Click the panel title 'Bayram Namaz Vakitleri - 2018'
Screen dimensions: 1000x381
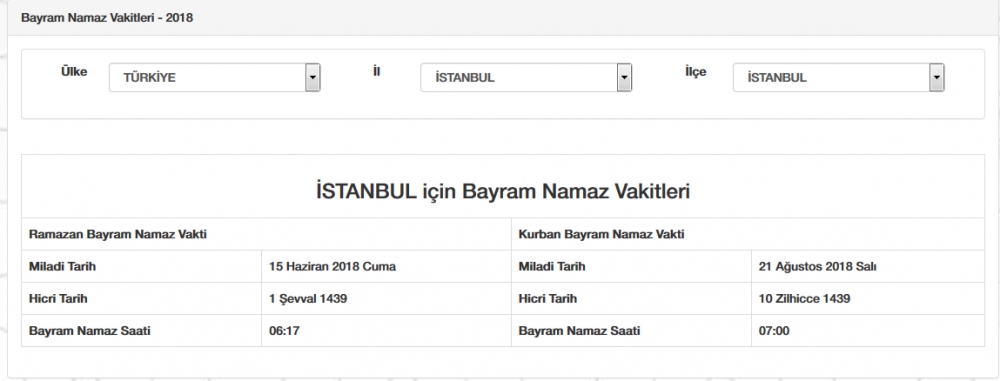[107, 18]
